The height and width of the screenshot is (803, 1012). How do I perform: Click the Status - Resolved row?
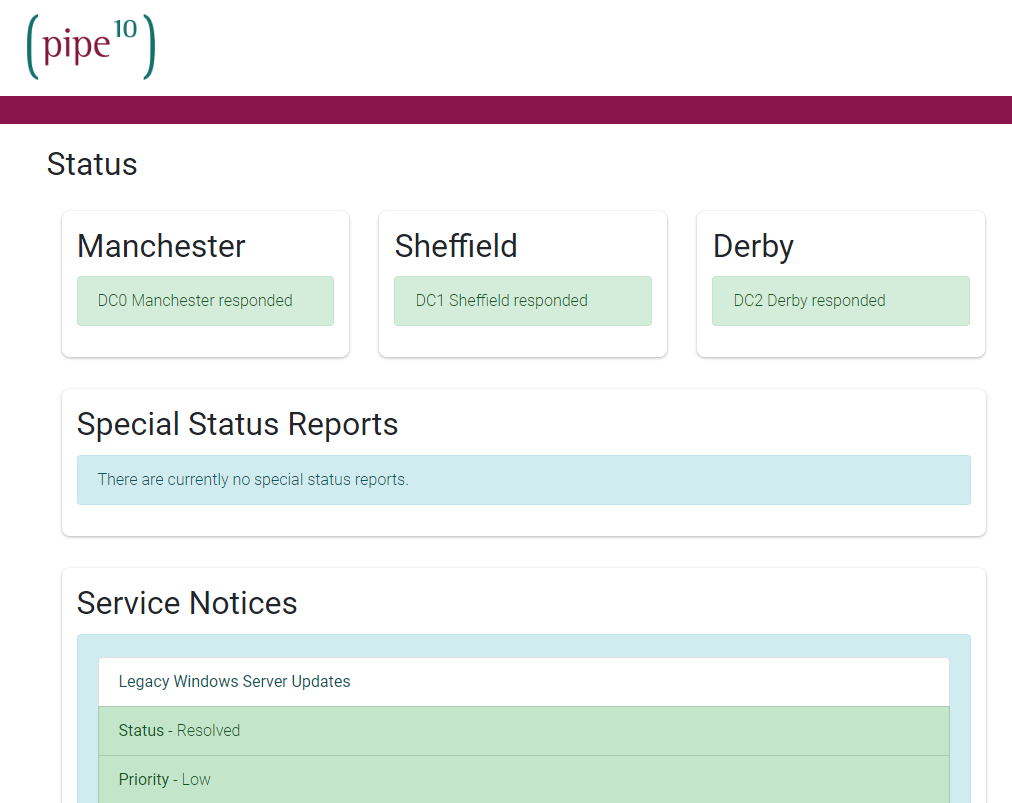(x=523, y=731)
